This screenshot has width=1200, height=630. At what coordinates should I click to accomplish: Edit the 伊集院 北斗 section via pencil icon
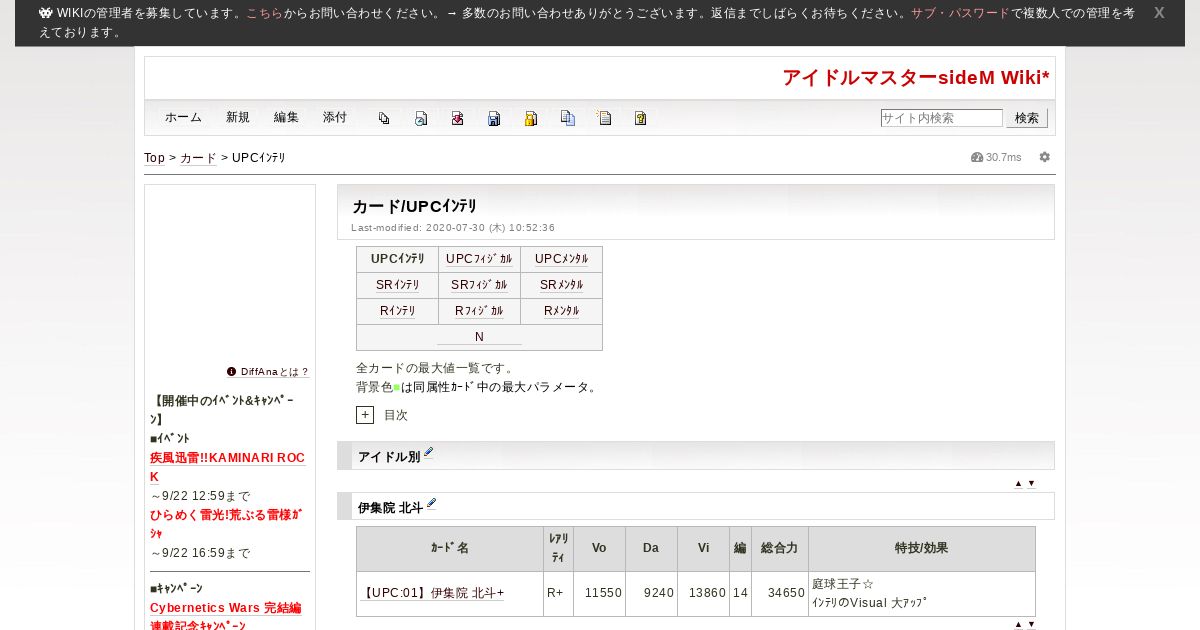432,503
